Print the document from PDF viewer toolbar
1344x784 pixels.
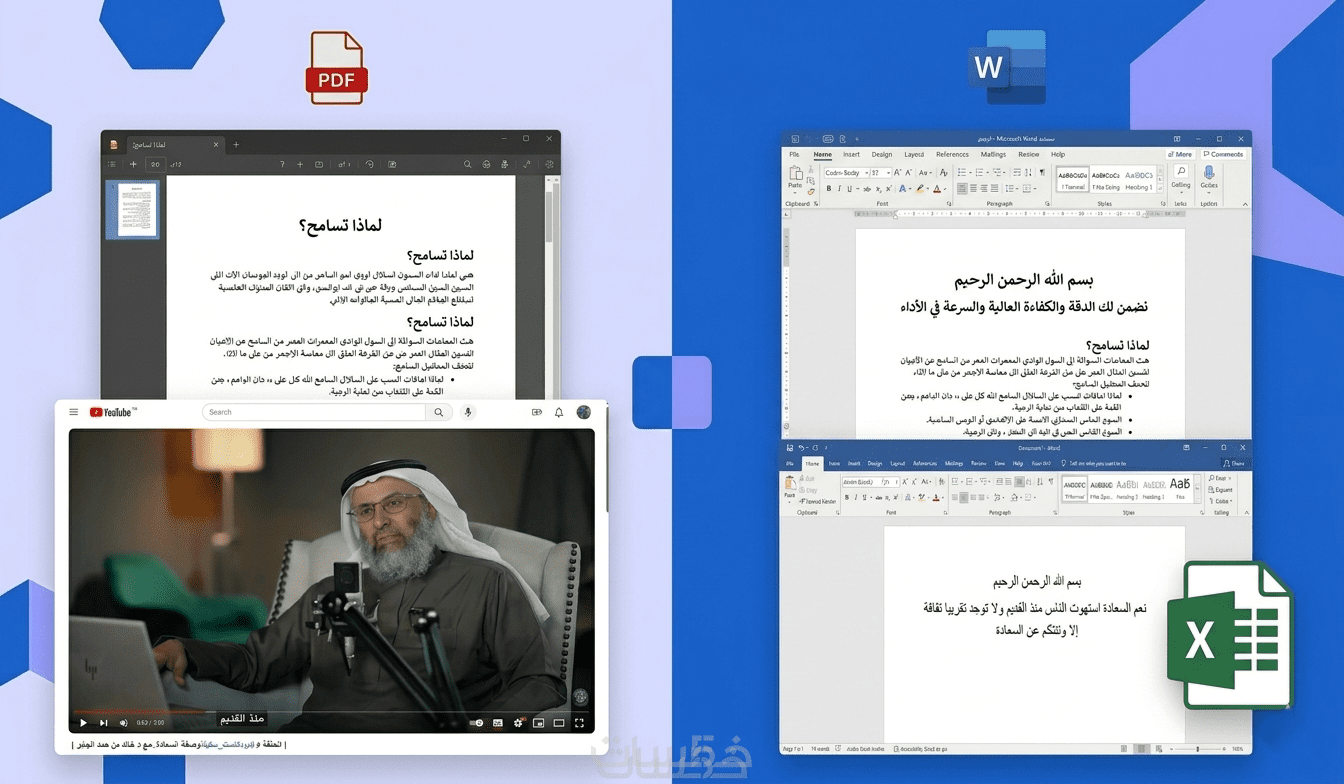pos(486,164)
